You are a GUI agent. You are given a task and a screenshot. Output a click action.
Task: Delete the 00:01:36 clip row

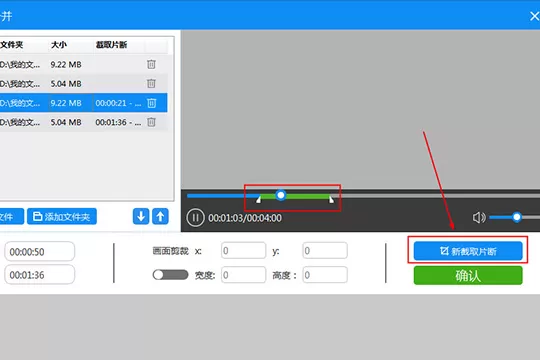pos(151,122)
